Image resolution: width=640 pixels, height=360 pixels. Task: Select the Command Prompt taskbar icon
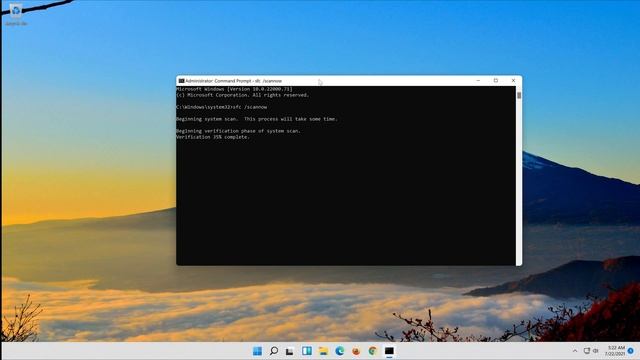[389, 351]
